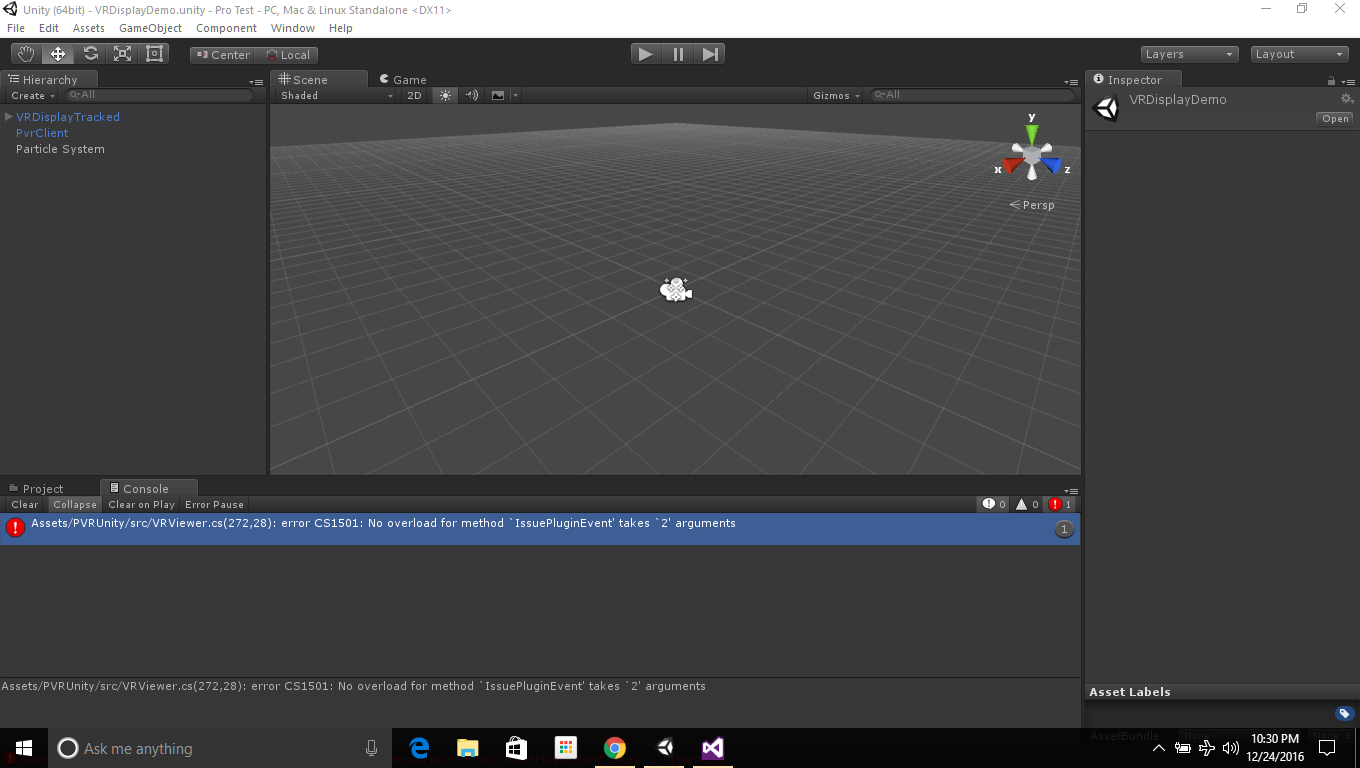Screen dimensions: 1360x768
Task: Toggle console info messages filter
Action: click(994, 505)
